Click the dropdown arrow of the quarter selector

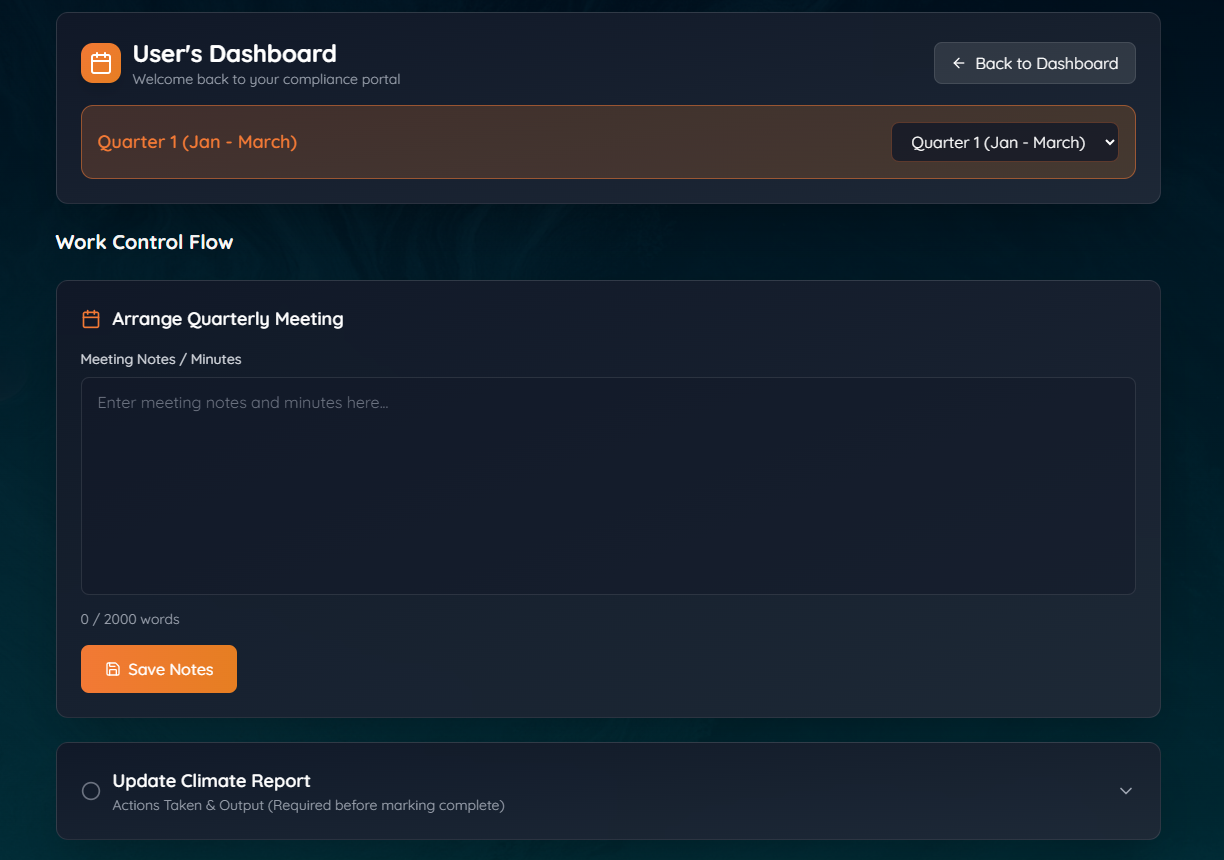point(1108,142)
